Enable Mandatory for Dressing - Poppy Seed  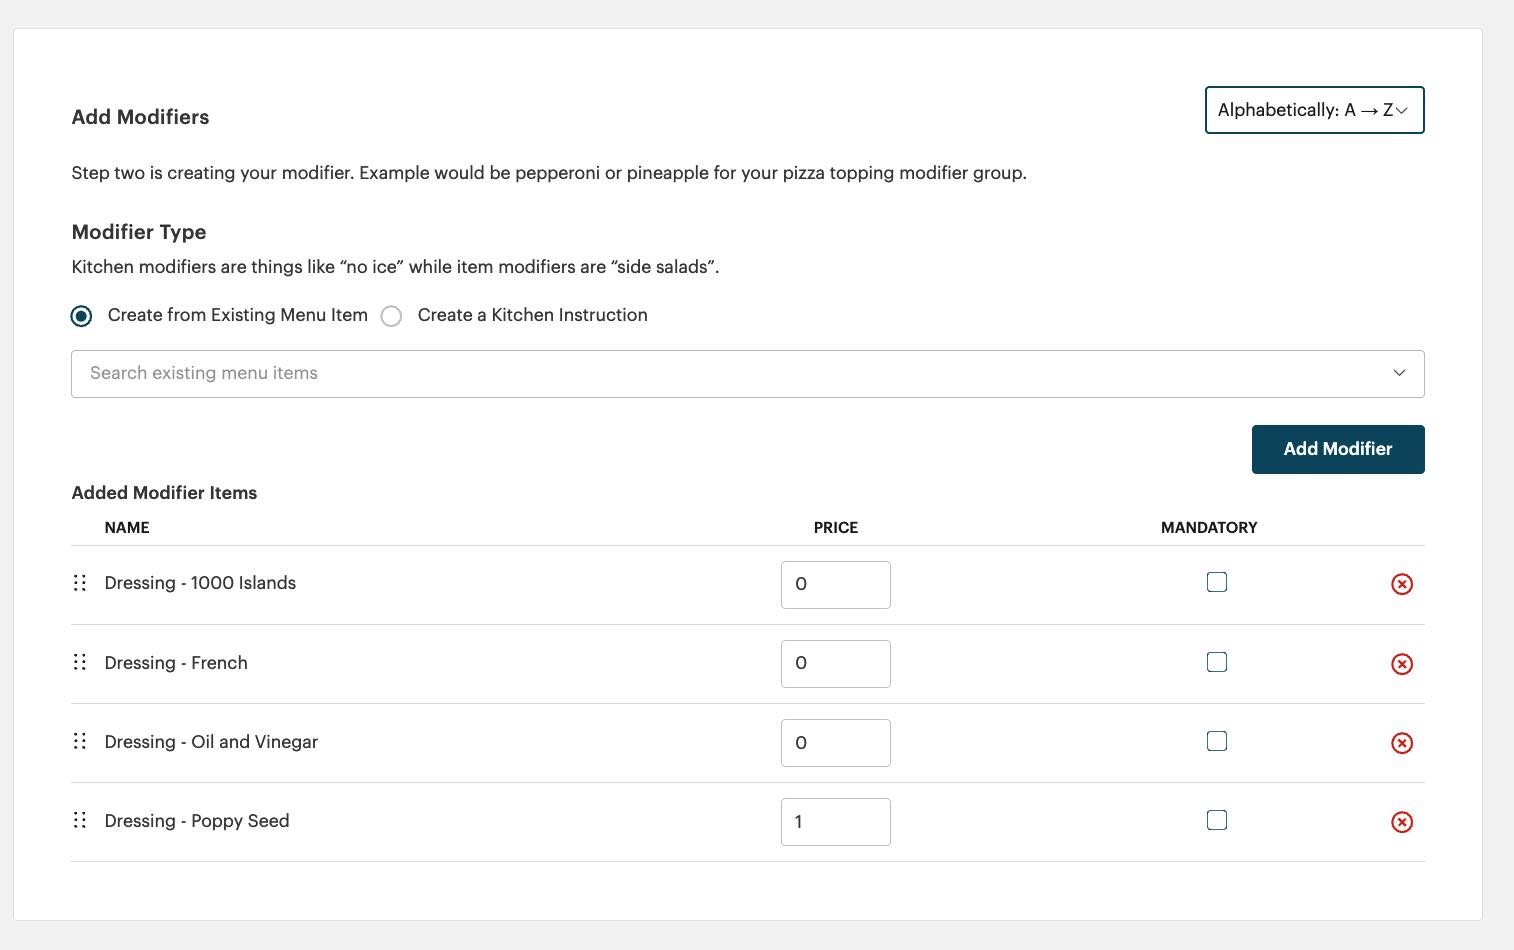[1217, 819]
